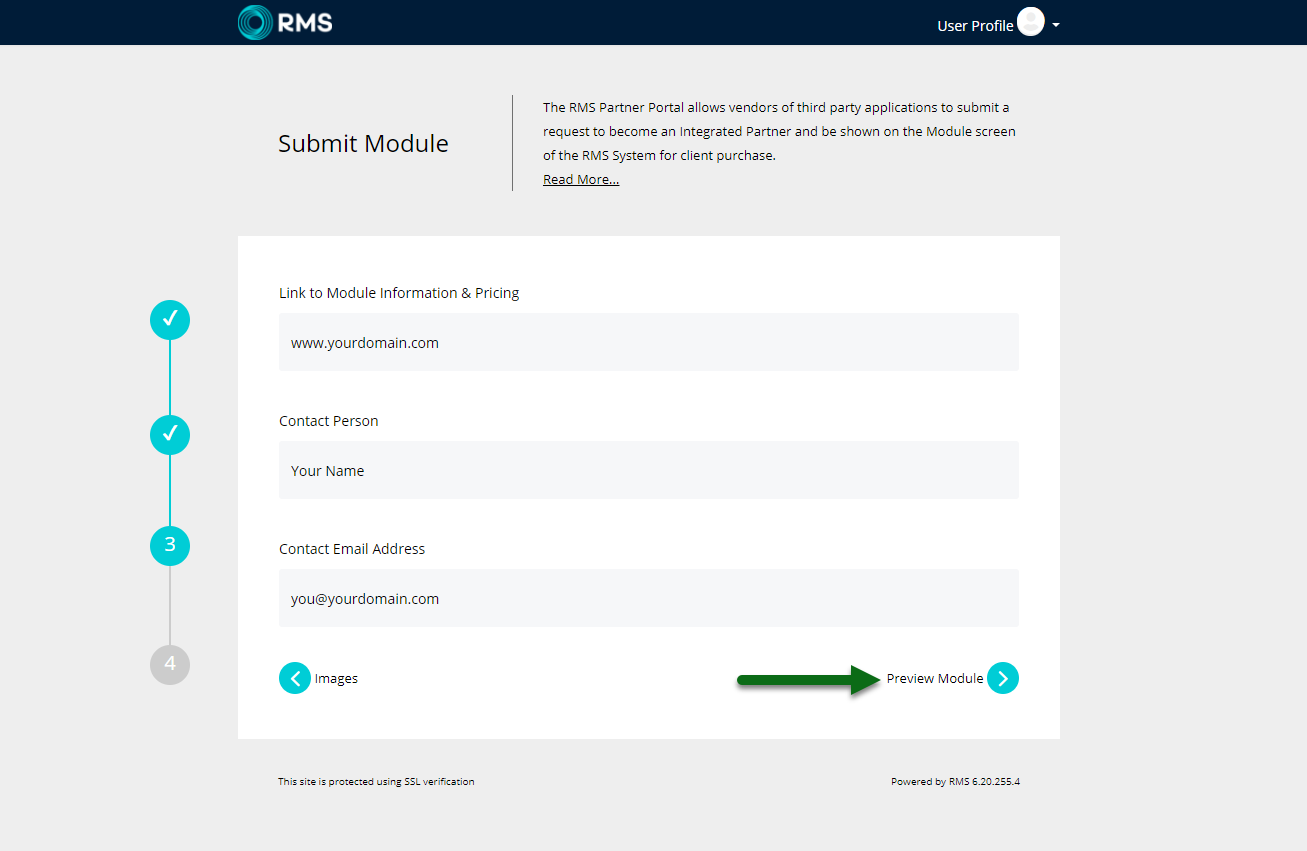Click the User Profile text
The width and height of the screenshot is (1307, 851).
tap(975, 26)
